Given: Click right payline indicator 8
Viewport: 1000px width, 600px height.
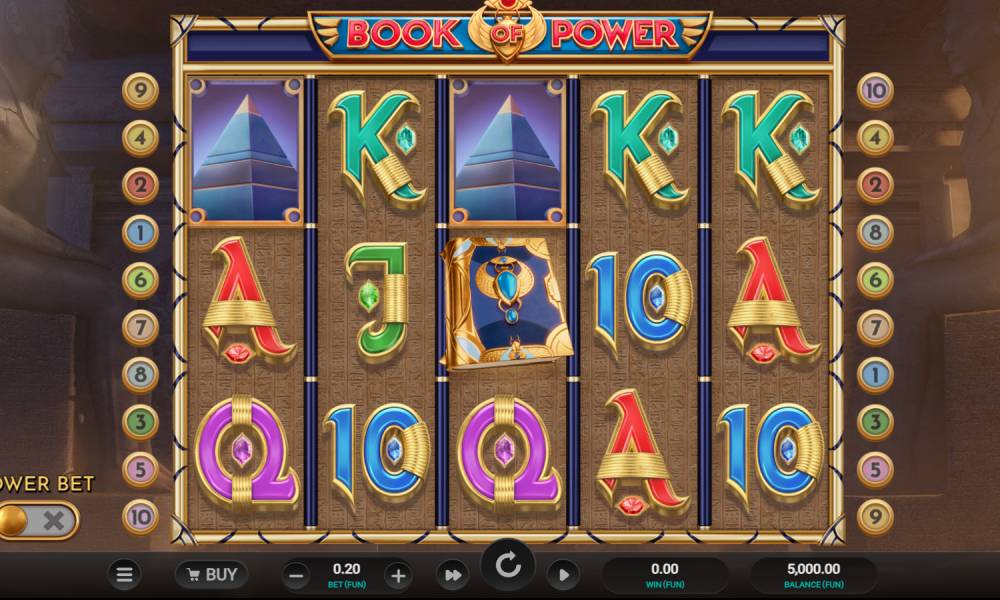Looking at the screenshot, I should (875, 232).
